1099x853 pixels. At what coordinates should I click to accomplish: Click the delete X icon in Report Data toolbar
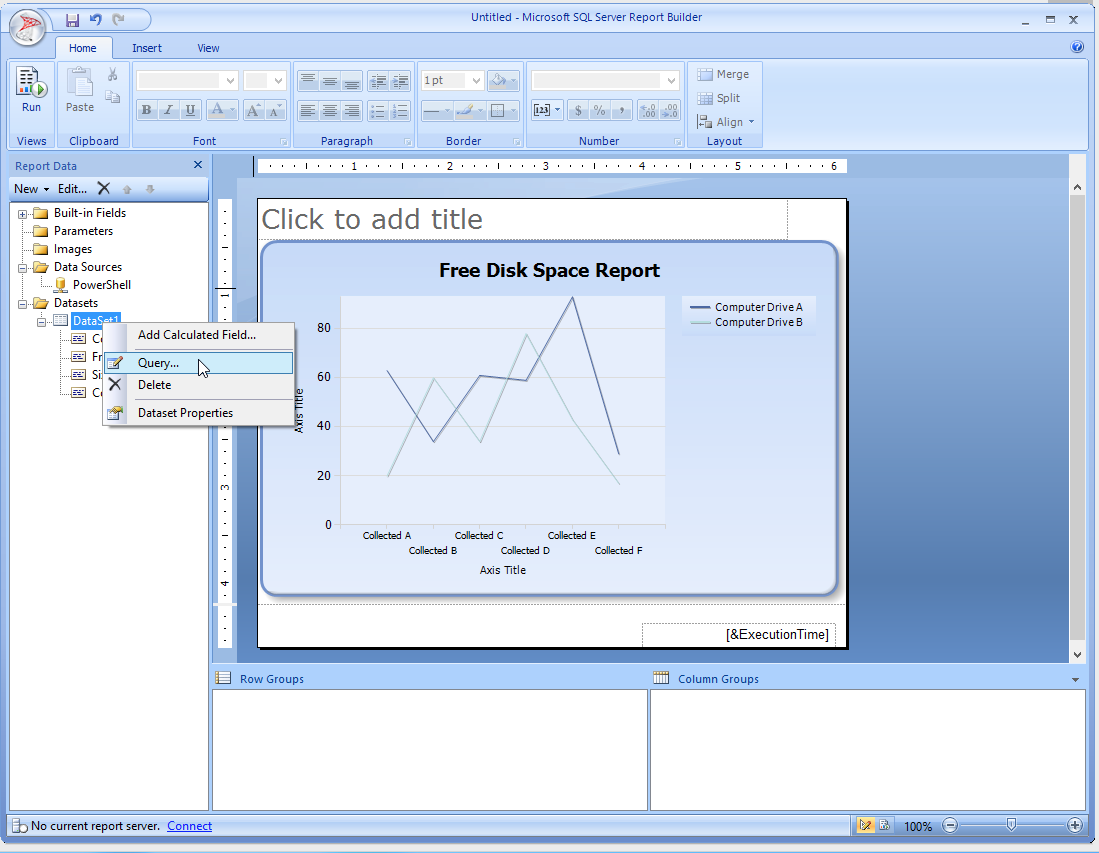coord(103,188)
